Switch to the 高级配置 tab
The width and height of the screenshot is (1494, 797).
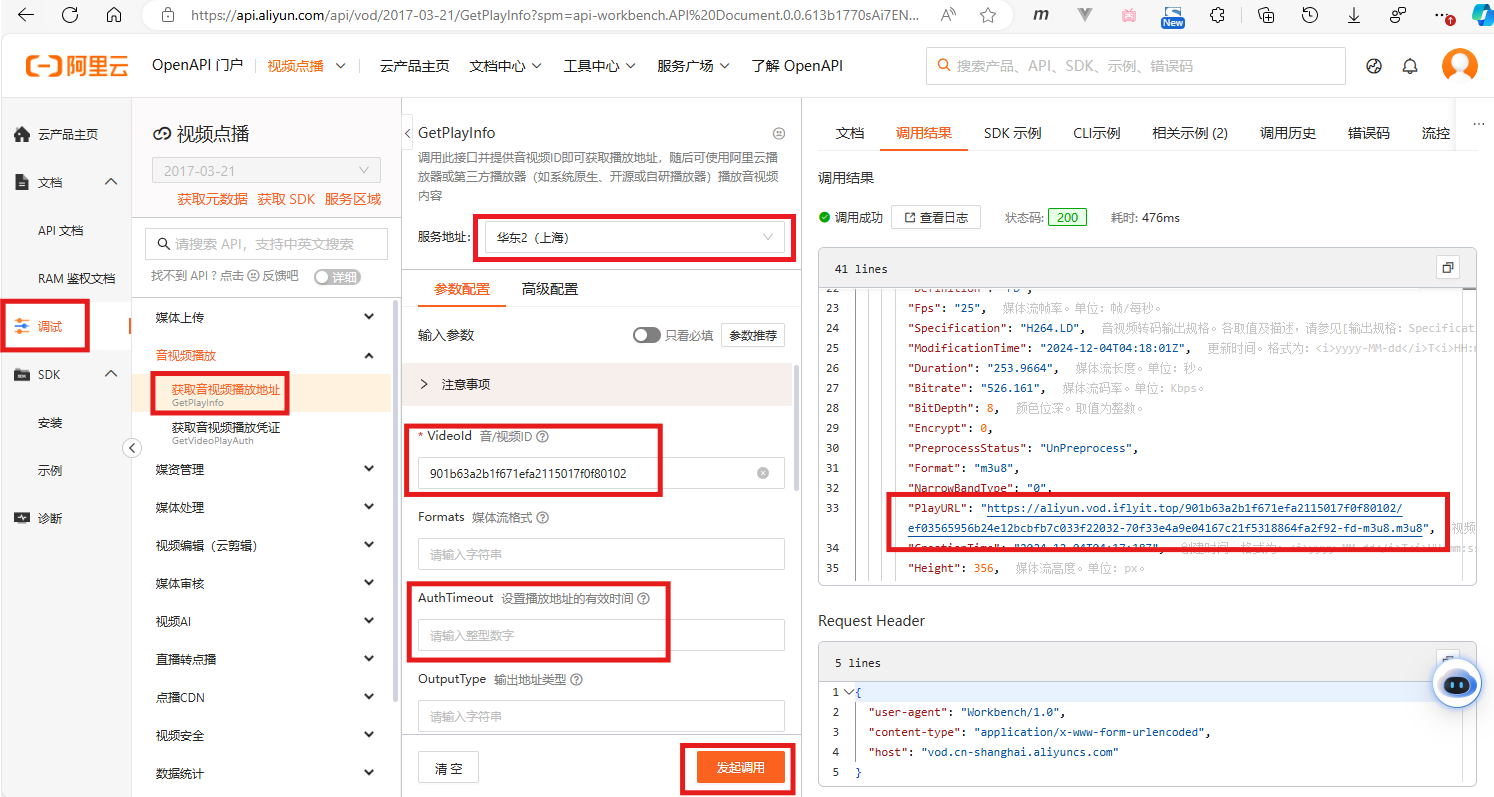click(550, 289)
